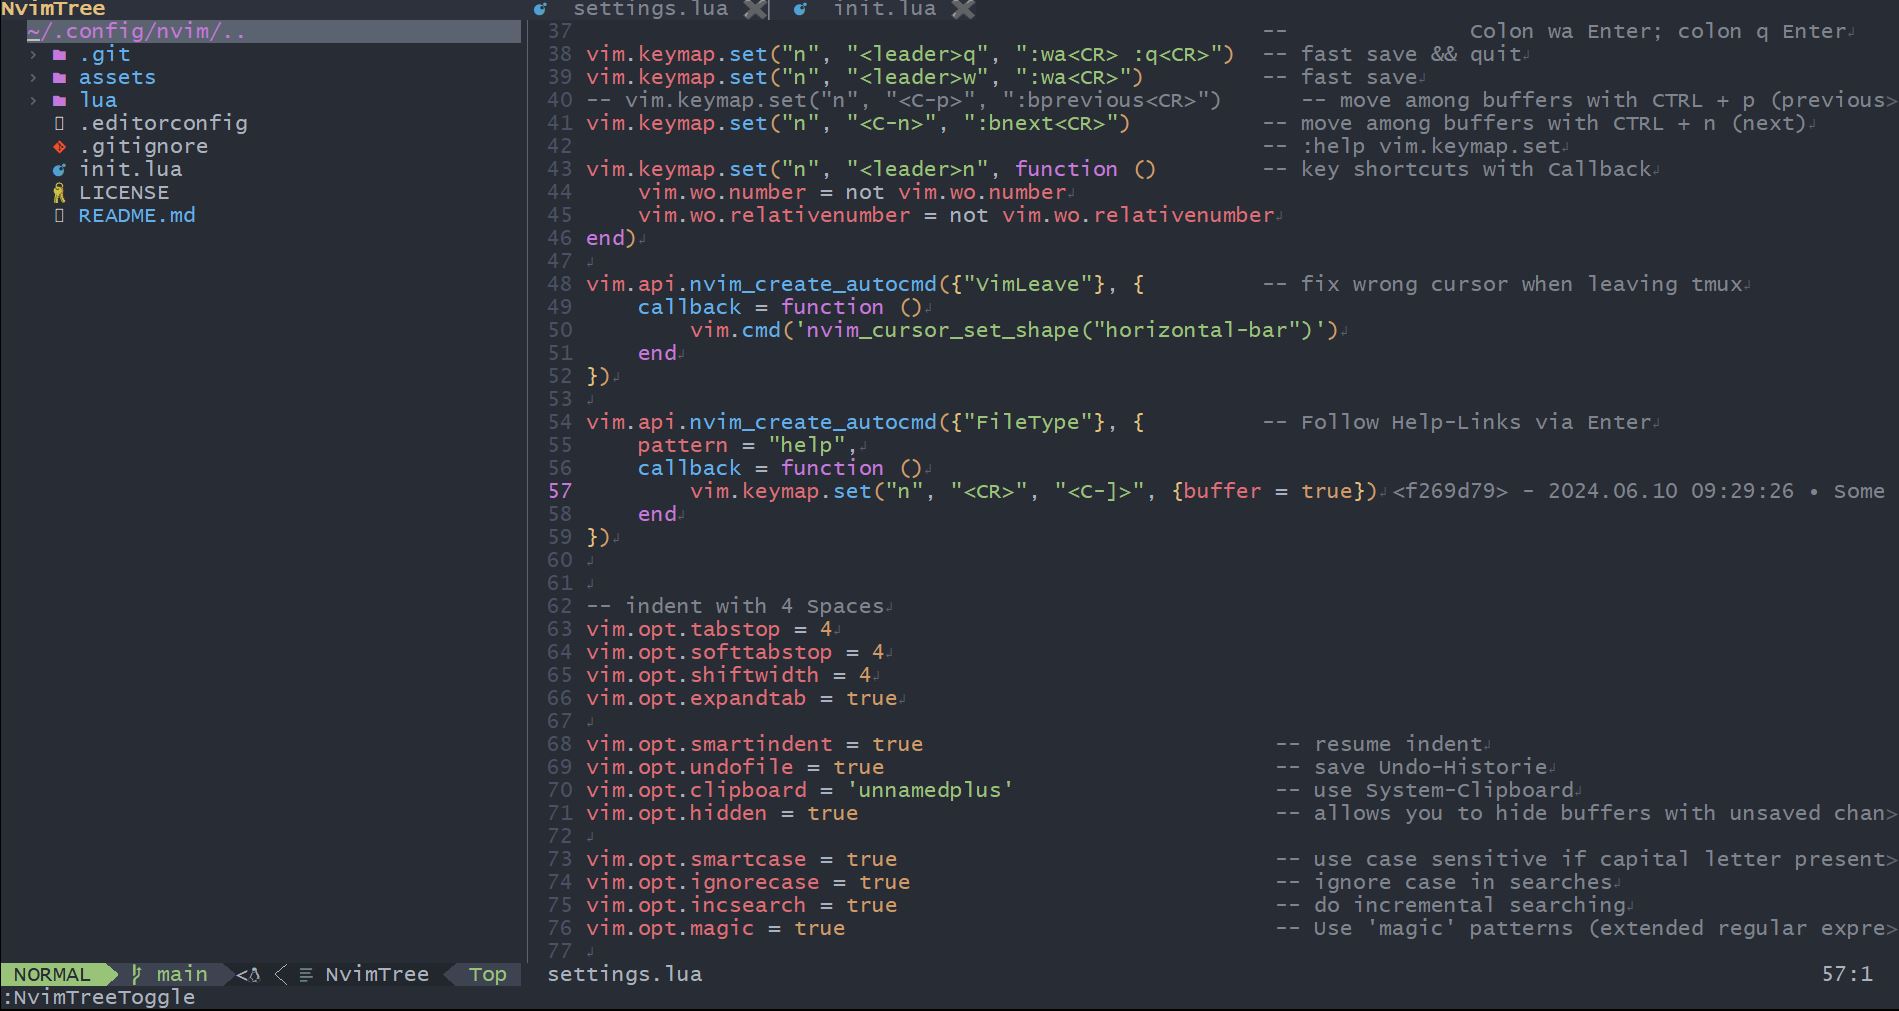Click the ~/.config/nvim/.. root path
This screenshot has height=1011, width=1899.
(x=136, y=31)
